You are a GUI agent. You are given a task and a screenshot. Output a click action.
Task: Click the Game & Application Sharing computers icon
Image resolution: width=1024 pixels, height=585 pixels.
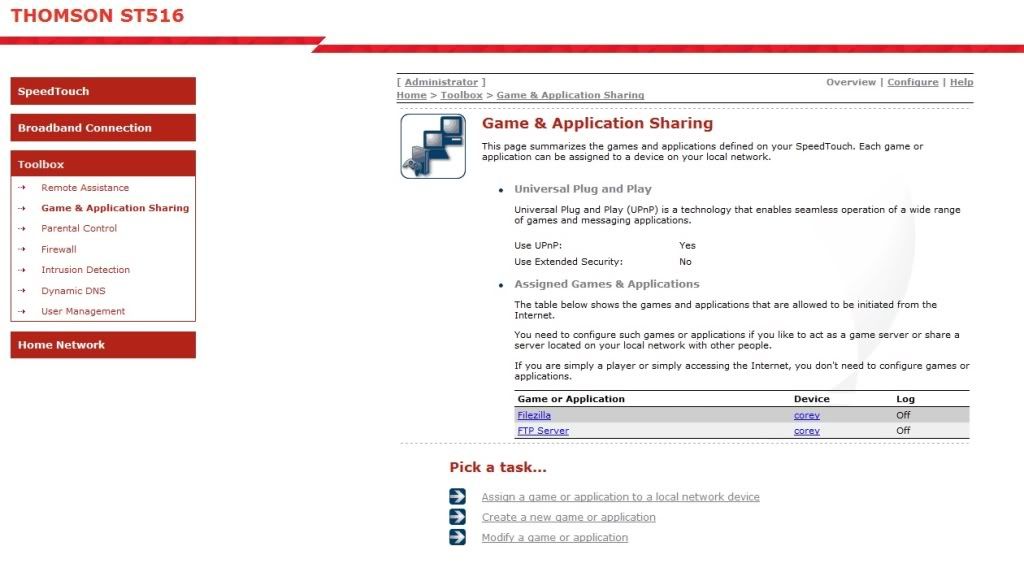point(433,146)
